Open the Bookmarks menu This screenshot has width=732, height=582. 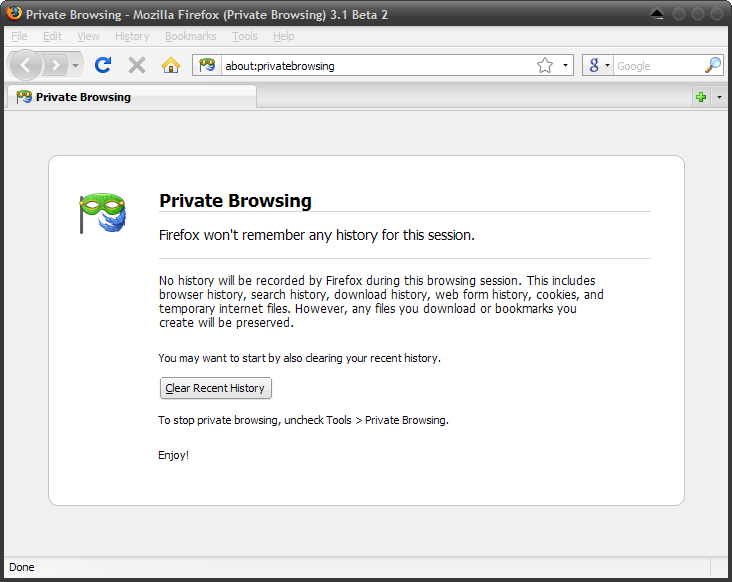190,36
